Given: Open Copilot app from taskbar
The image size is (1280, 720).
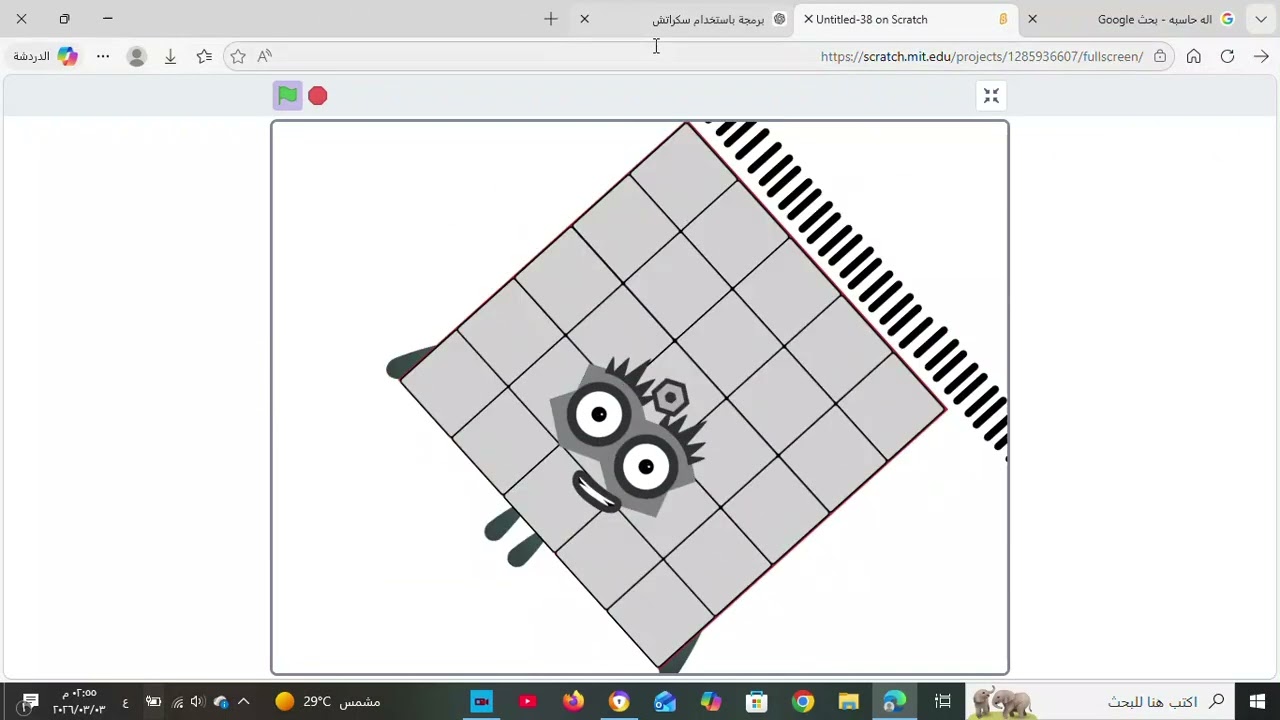Looking at the screenshot, I should point(711,701).
